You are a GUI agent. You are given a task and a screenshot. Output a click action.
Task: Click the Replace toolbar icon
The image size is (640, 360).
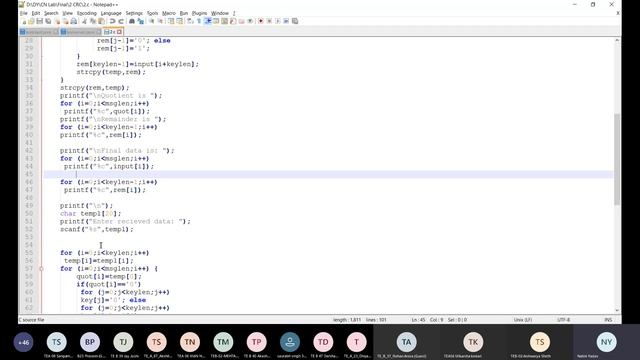point(141,21)
